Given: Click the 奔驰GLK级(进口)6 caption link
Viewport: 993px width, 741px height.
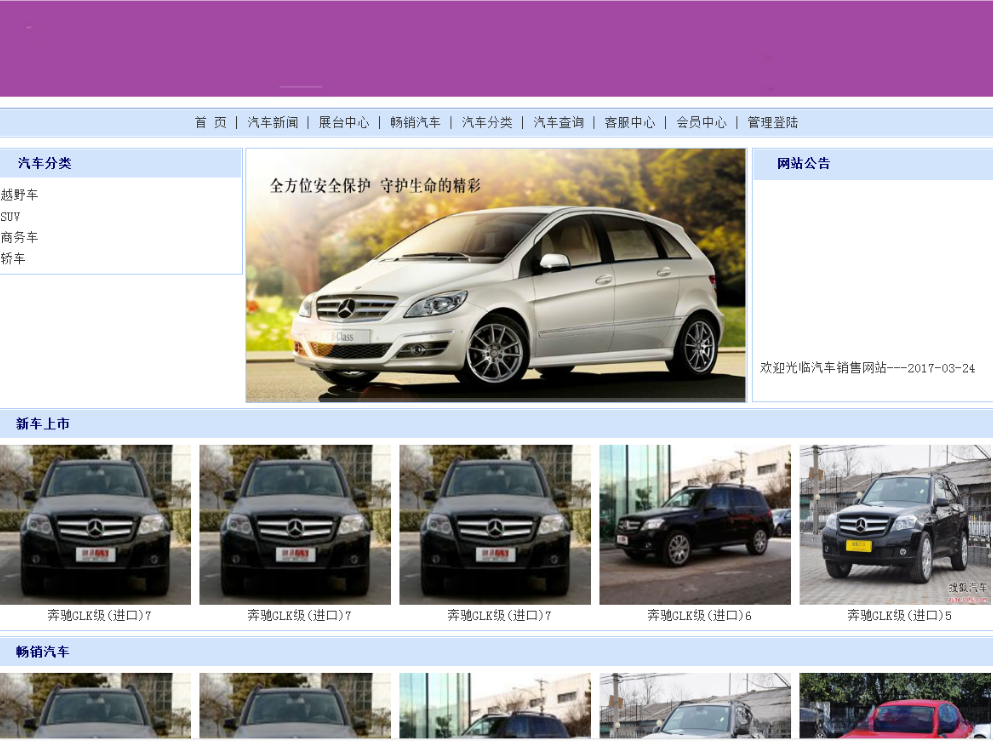Looking at the screenshot, I should tap(699, 615).
